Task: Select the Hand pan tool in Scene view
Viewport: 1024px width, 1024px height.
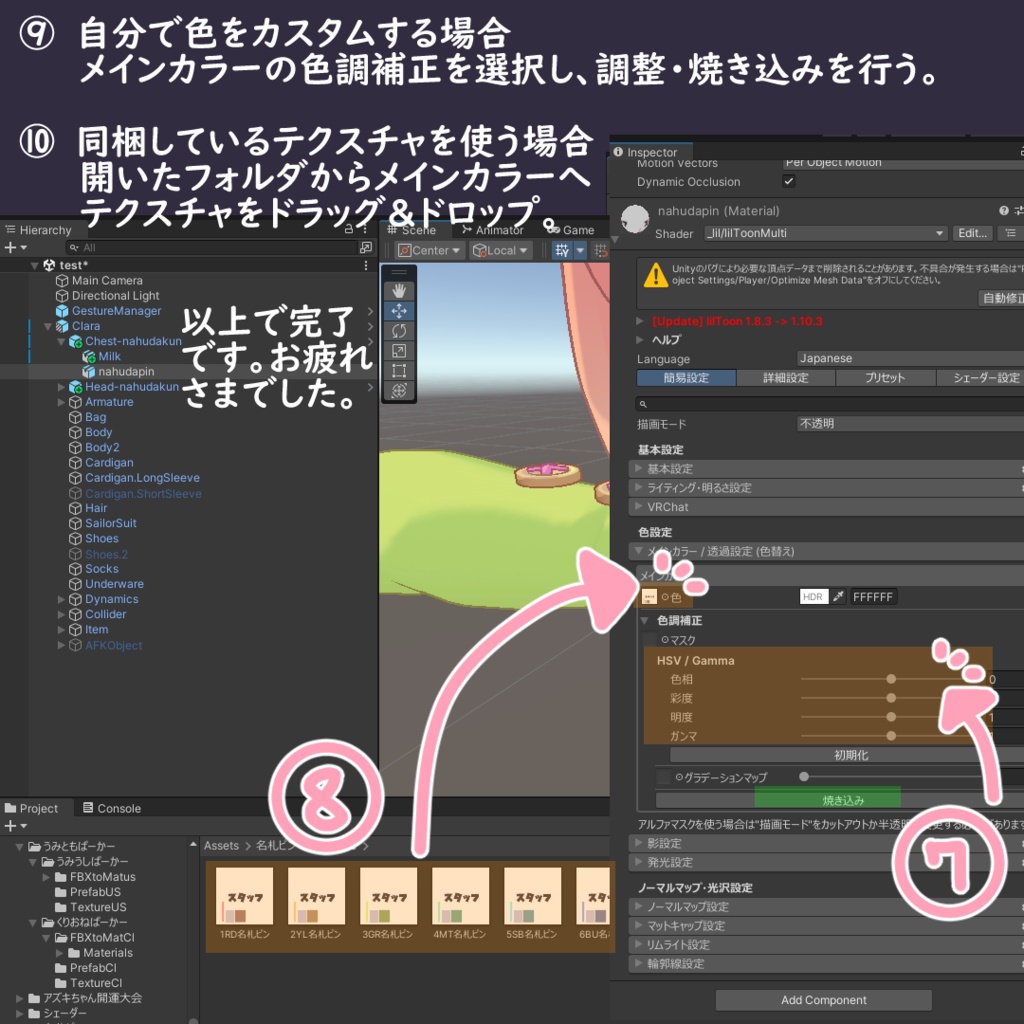Action: pos(399,291)
